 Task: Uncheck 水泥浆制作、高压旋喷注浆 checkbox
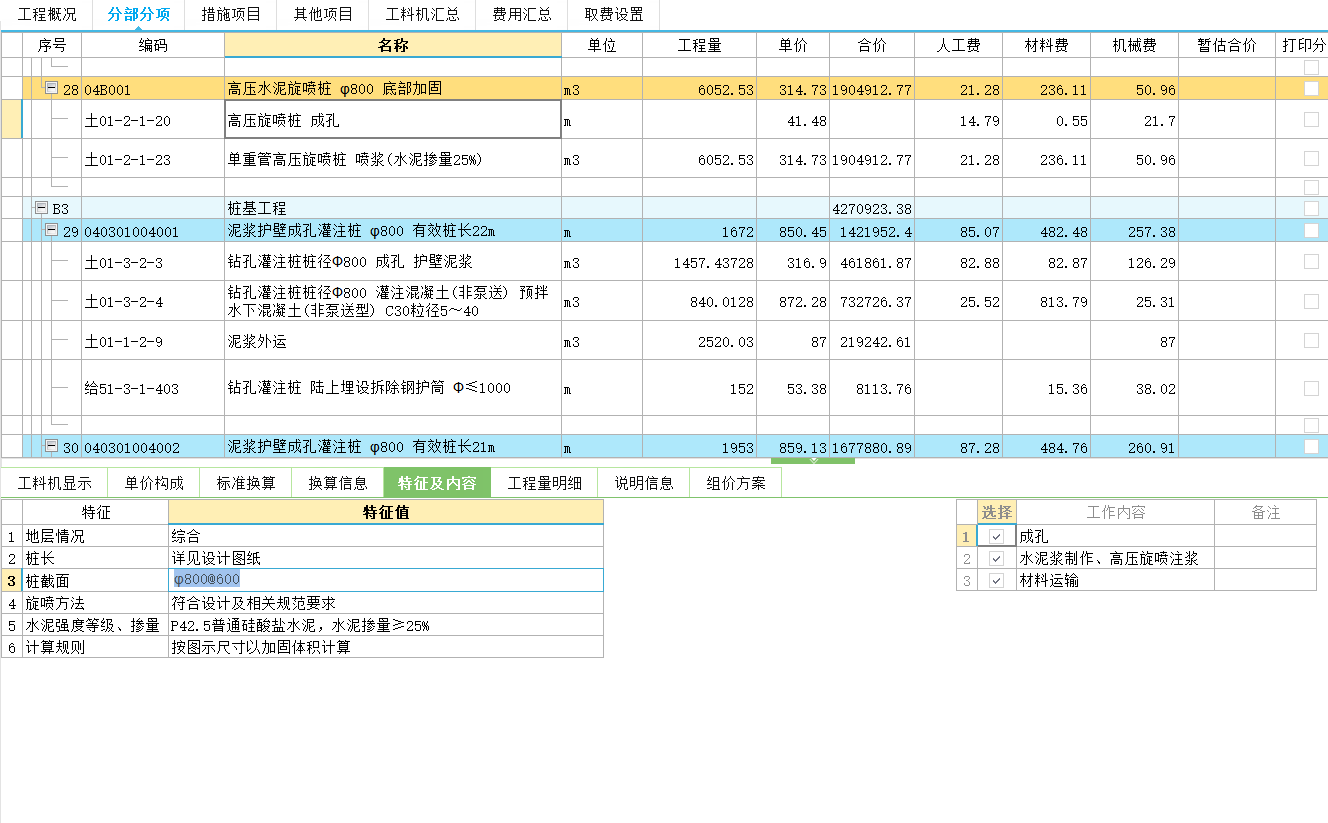[x=996, y=559]
